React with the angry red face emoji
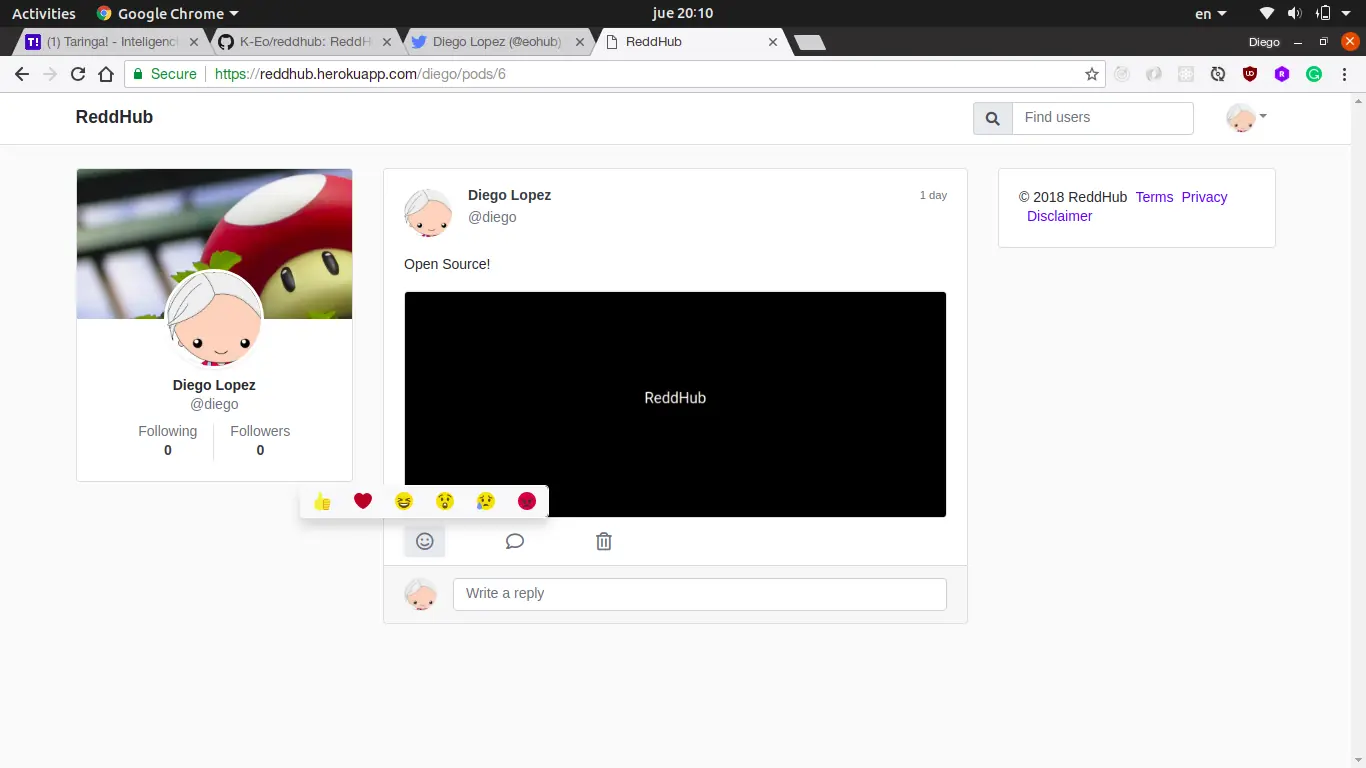The image size is (1366, 768). pos(527,501)
